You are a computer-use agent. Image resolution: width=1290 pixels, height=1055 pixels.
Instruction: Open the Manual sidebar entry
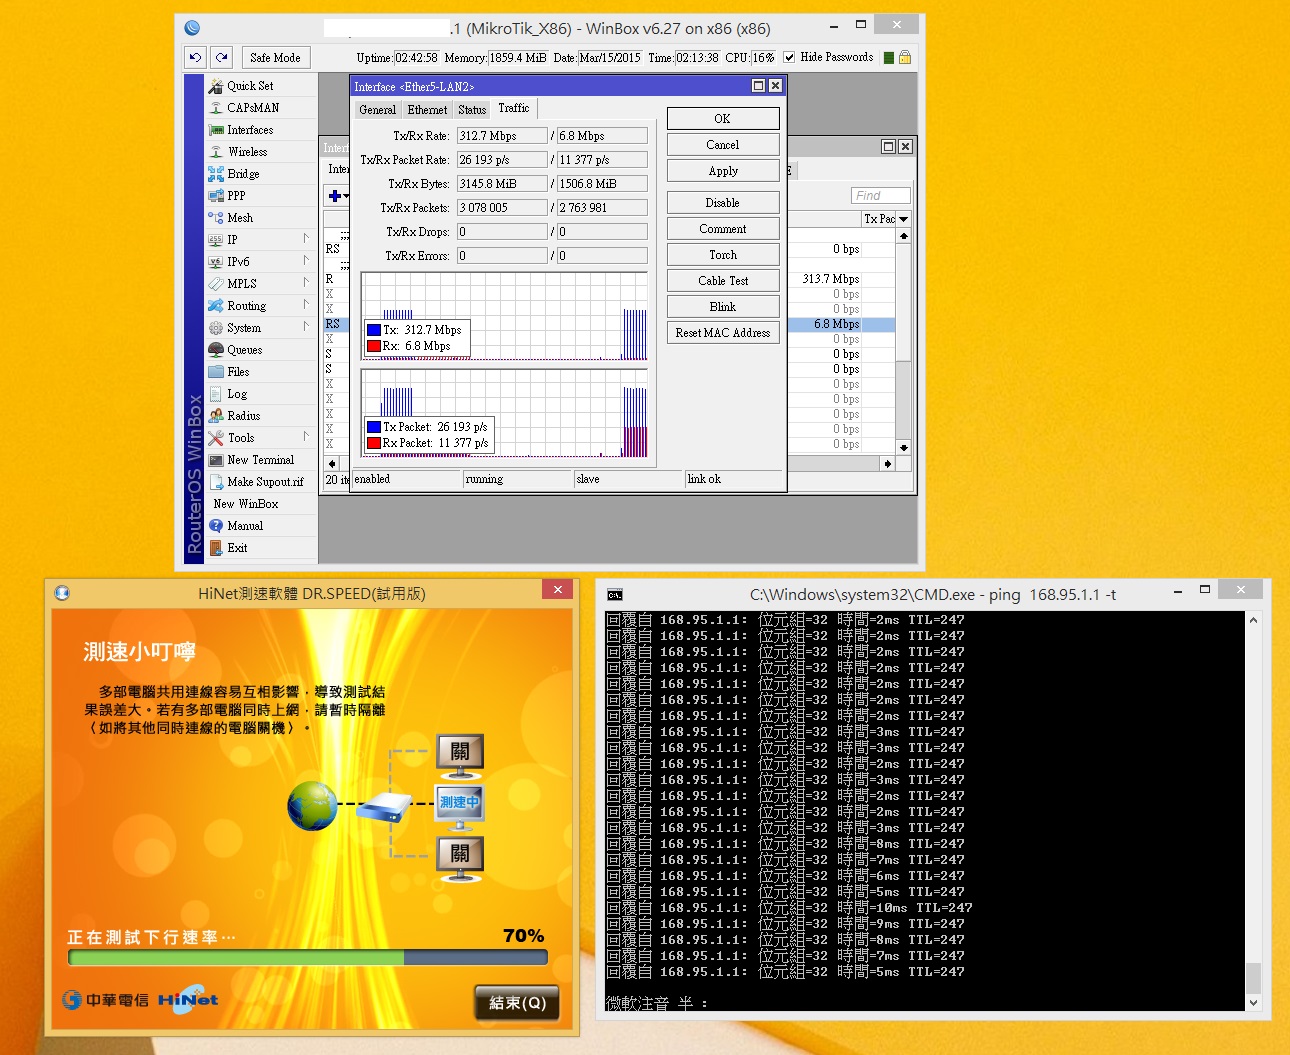point(261,526)
